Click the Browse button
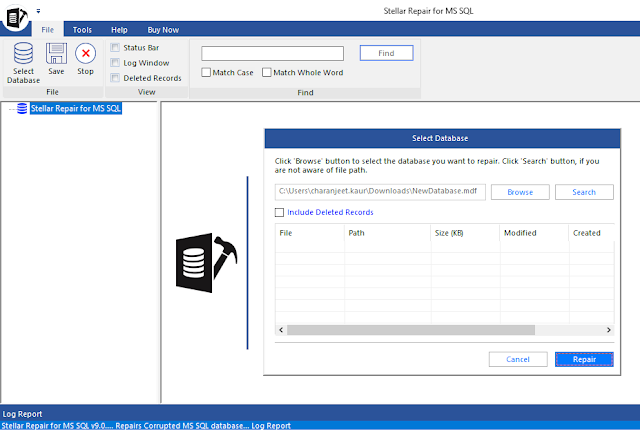Image resolution: width=640 pixels, height=436 pixels. (520, 192)
